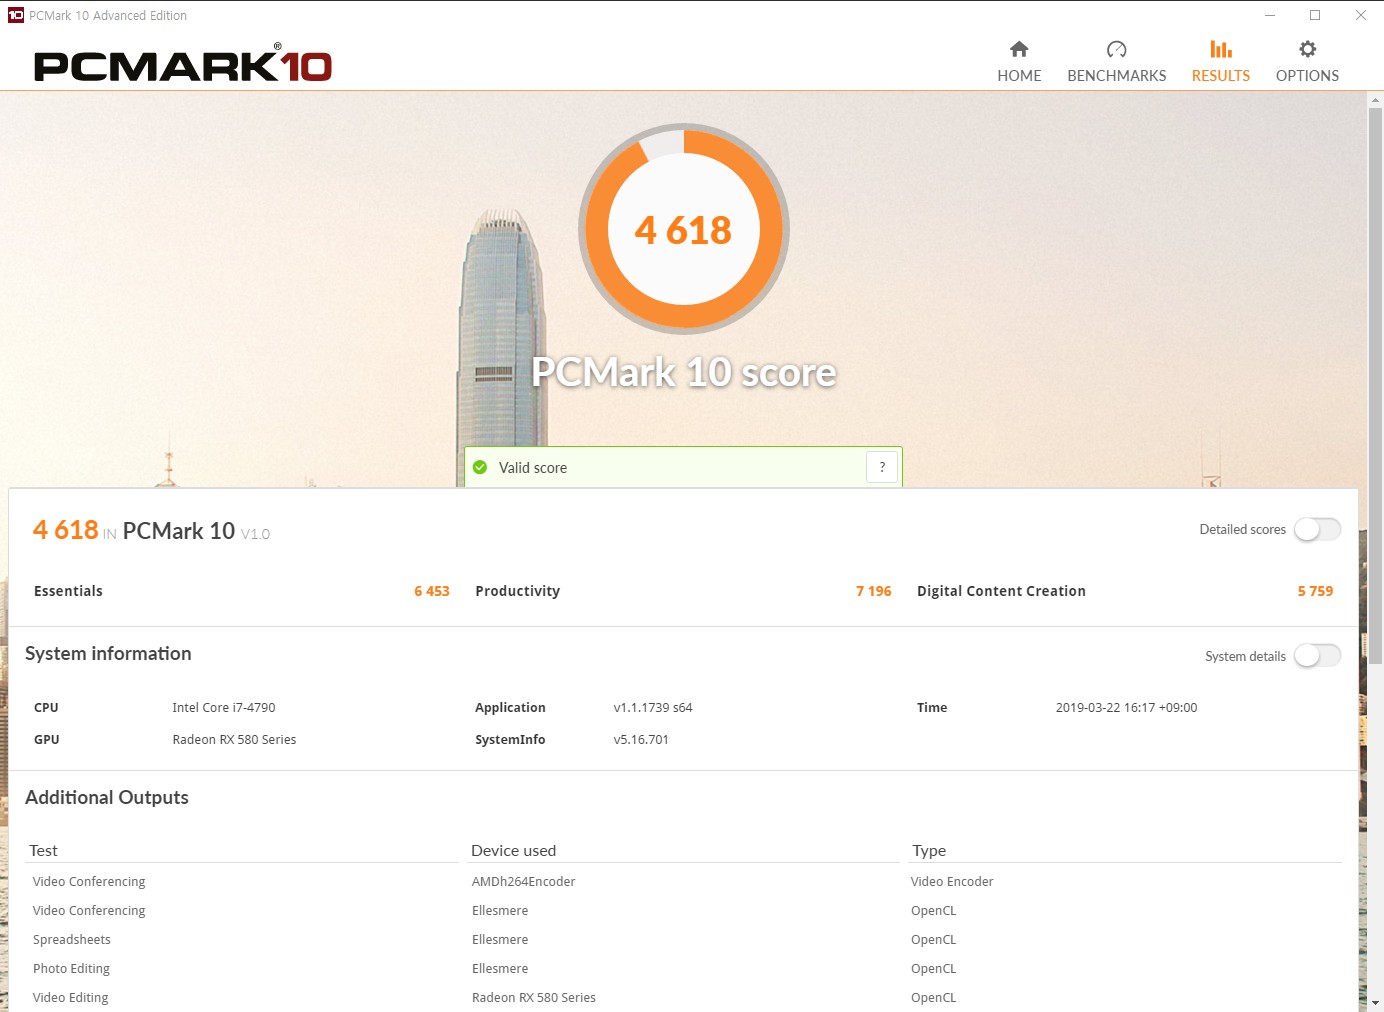Open the BENCHMARKS tab
The width and height of the screenshot is (1384, 1012).
point(1117,62)
